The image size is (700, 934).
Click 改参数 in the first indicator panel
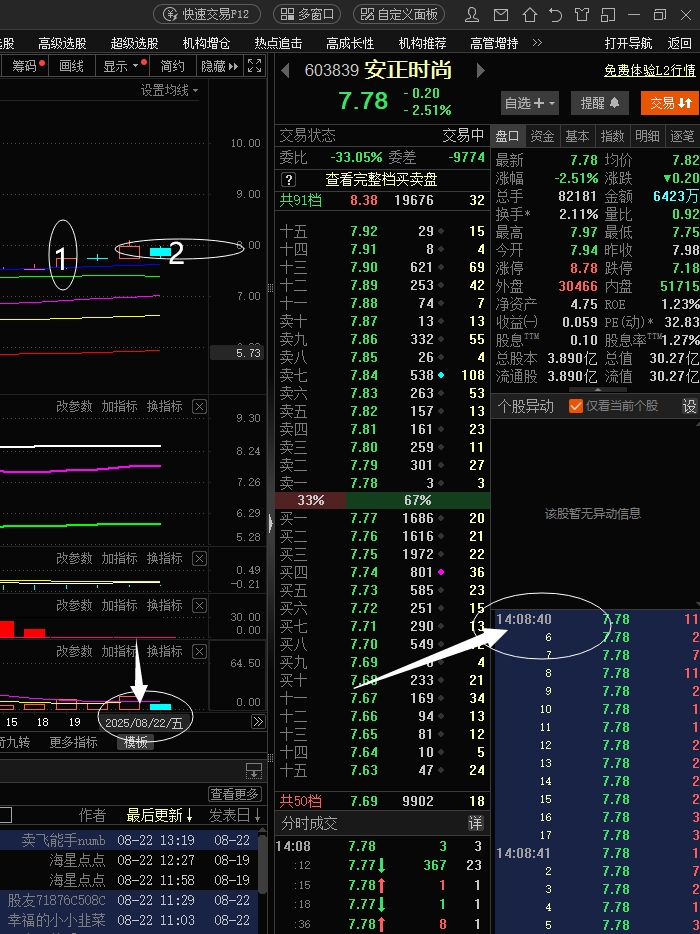[74, 406]
